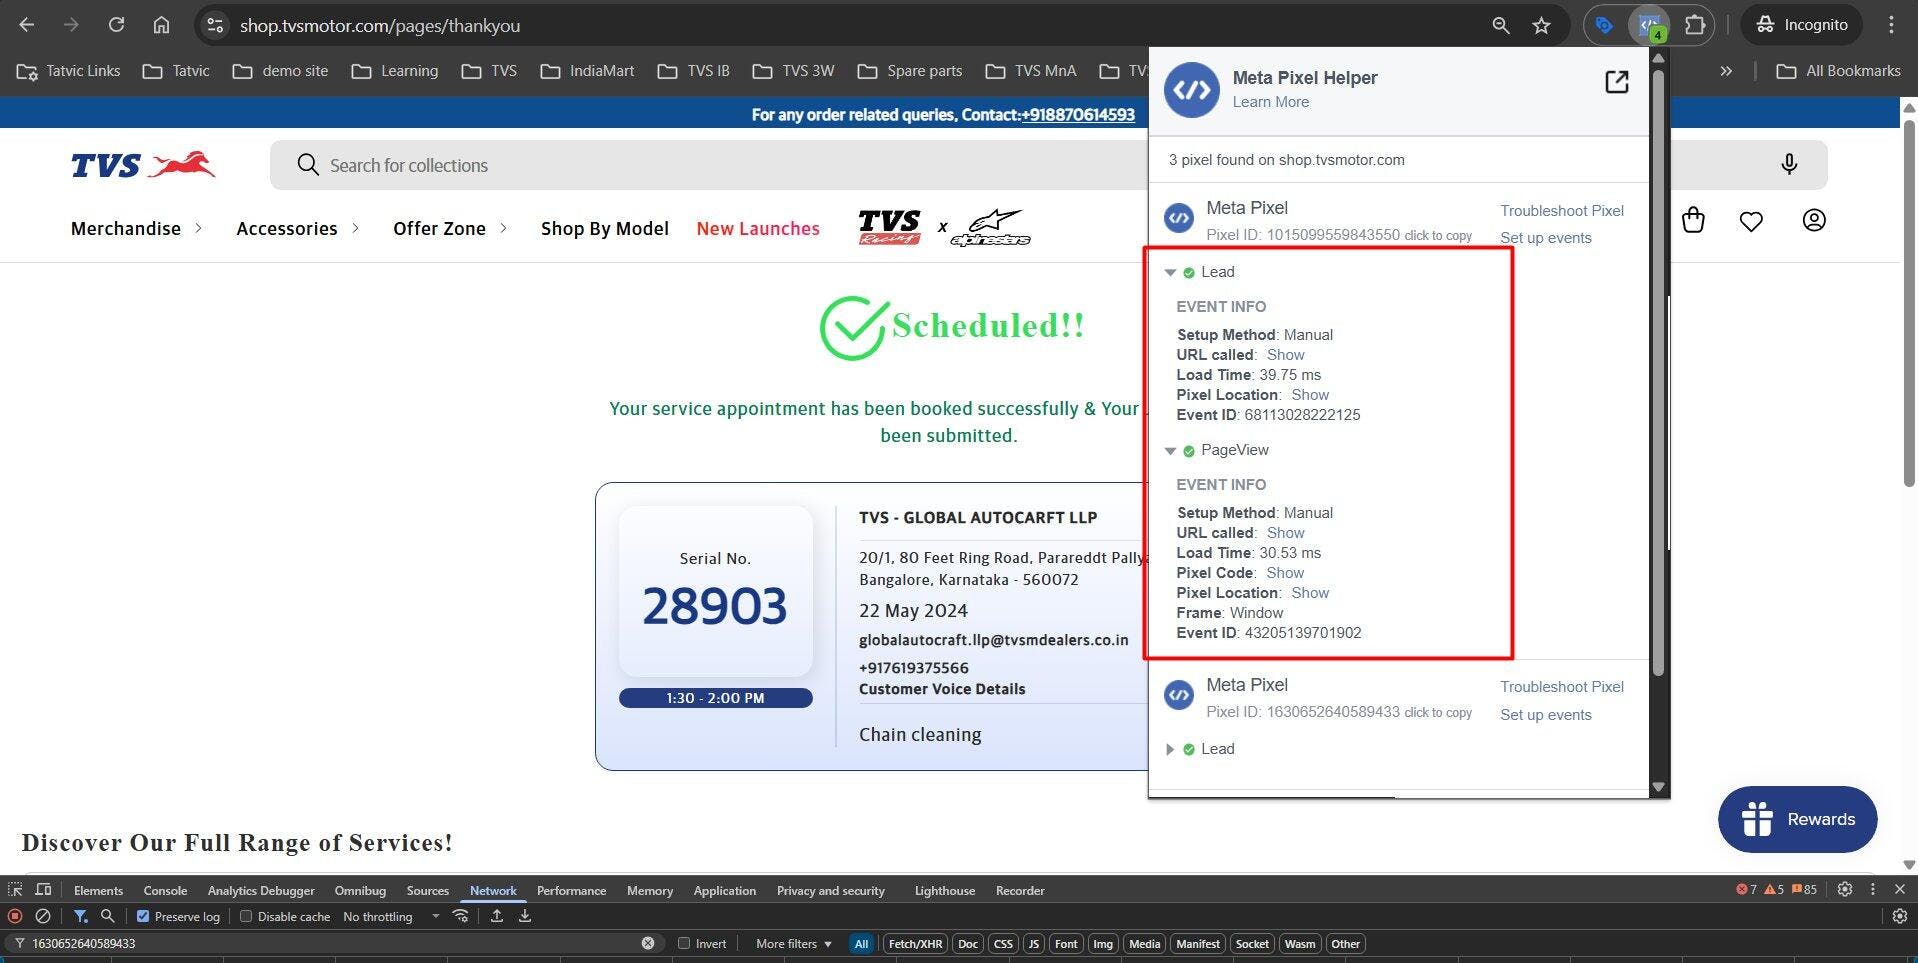Click the shopping bag cart icon
The height and width of the screenshot is (963, 1918).
tap(1692, 220)
